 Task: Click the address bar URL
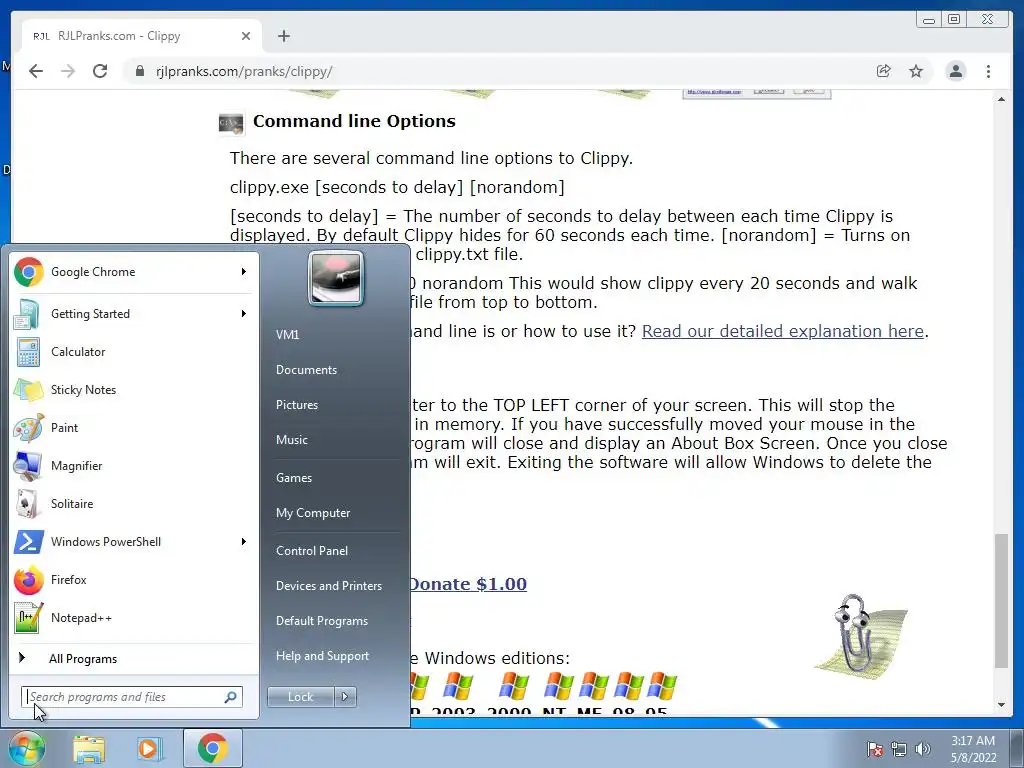pos(244,71)
